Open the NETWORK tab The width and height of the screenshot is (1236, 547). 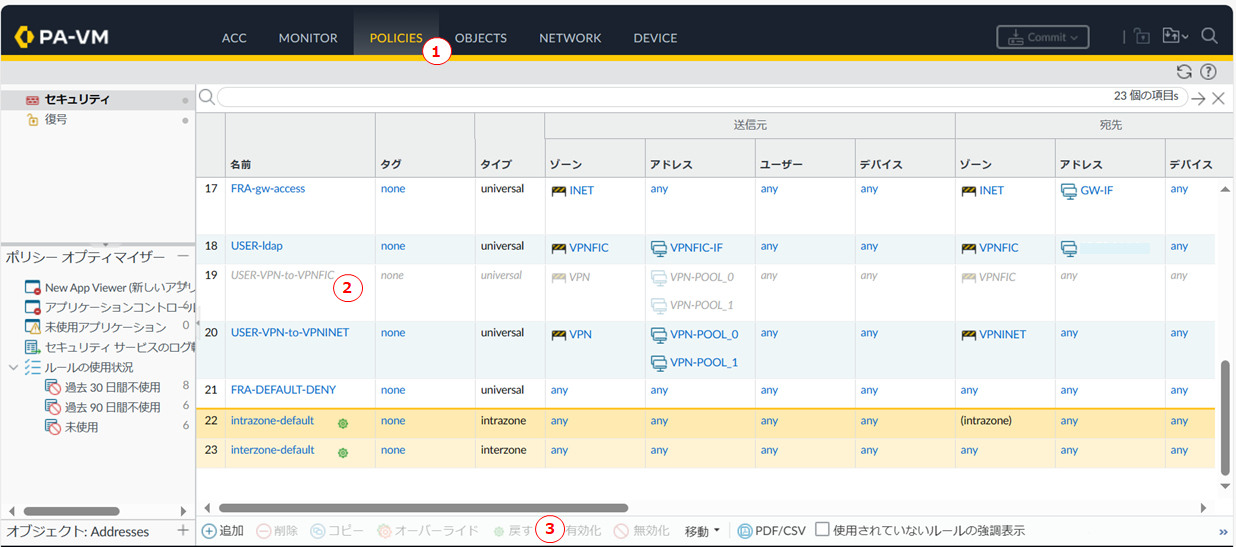[570, 38]
